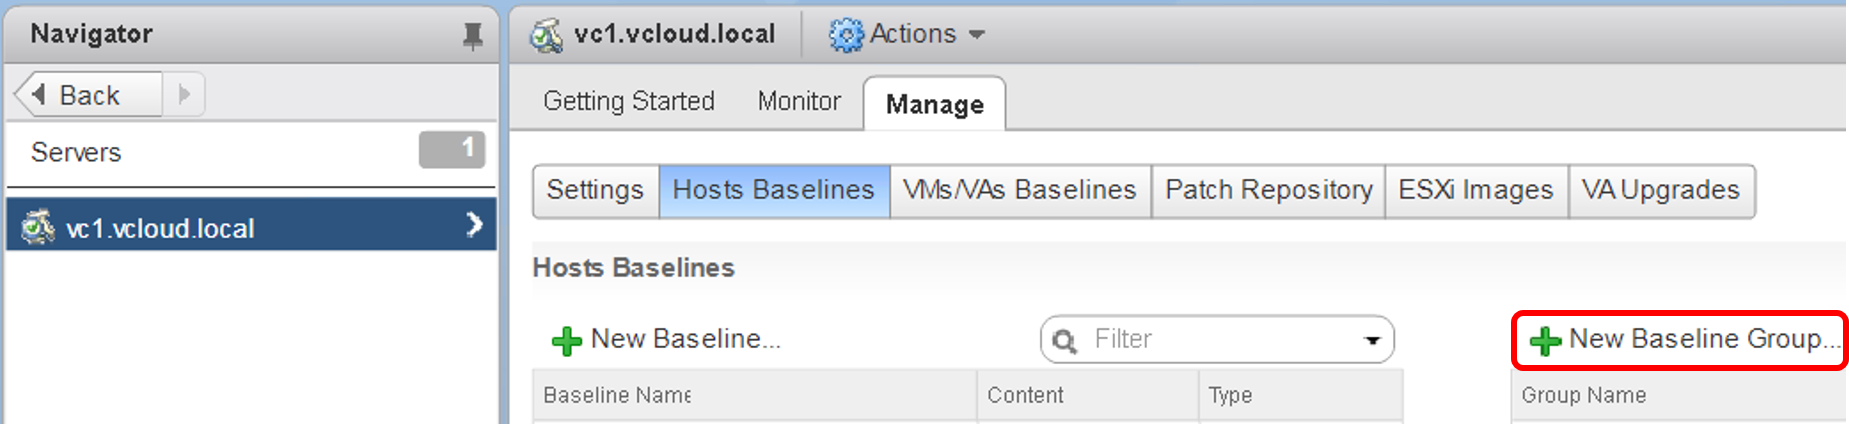The height and width of the screenshot is (424, 1849).
Task: Click the server icon in Navigator list
Action: 38,227
